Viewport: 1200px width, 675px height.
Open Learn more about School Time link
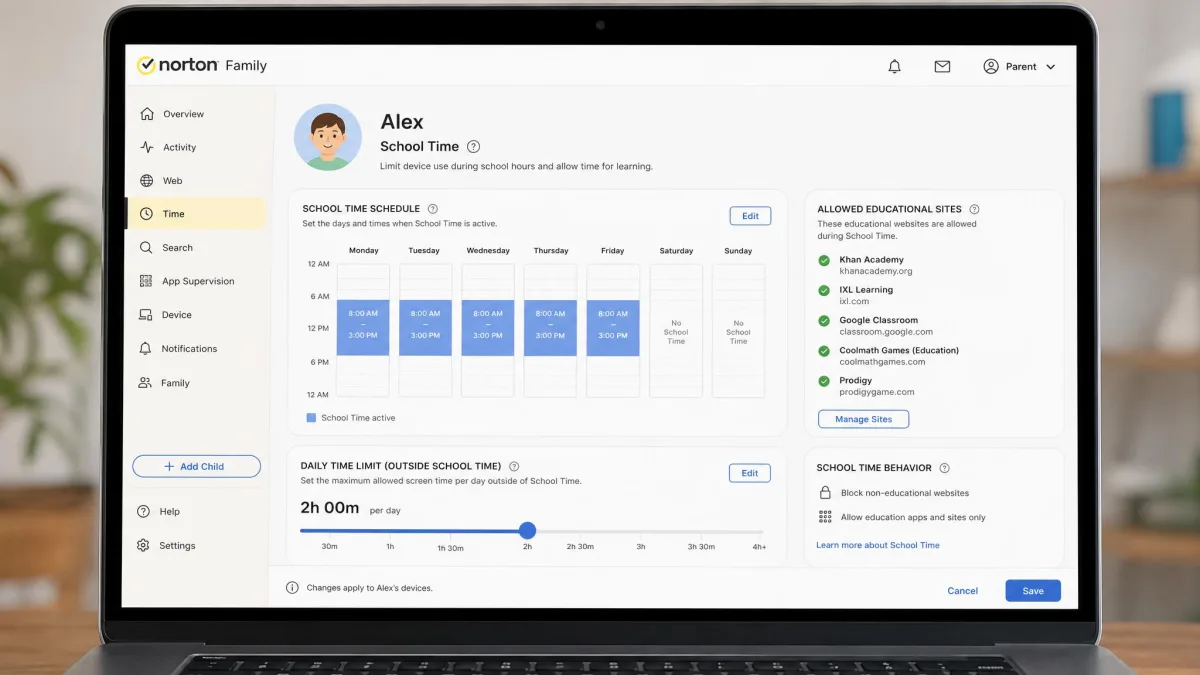pyautogui.click(x=878, y=545)
